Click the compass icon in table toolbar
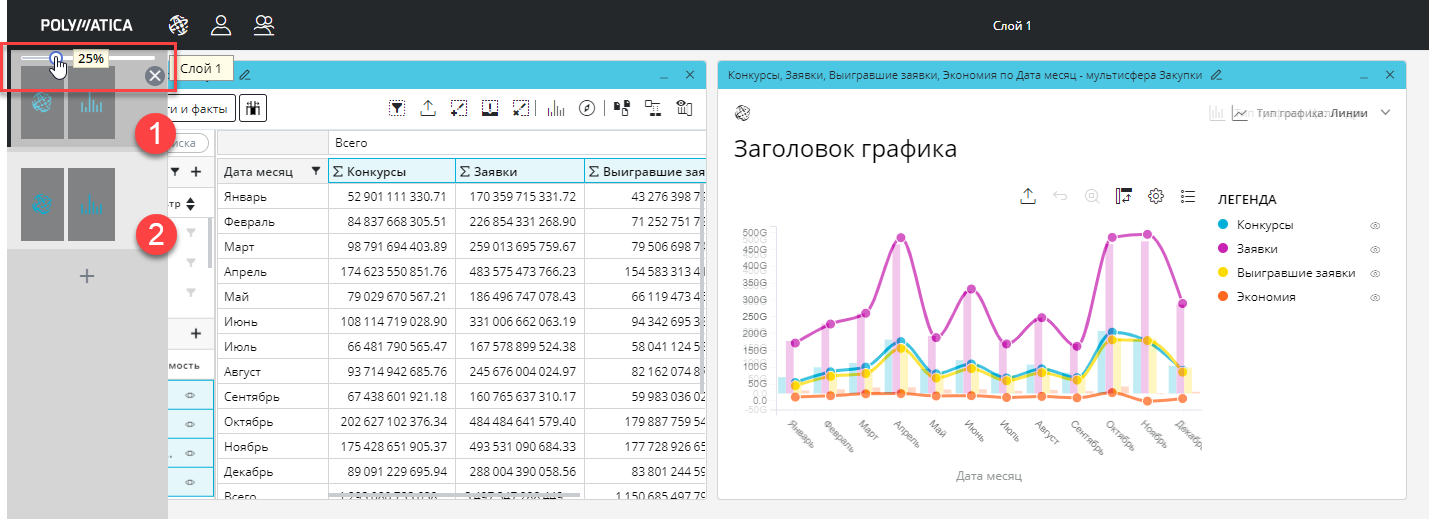 tap(587, 108)
